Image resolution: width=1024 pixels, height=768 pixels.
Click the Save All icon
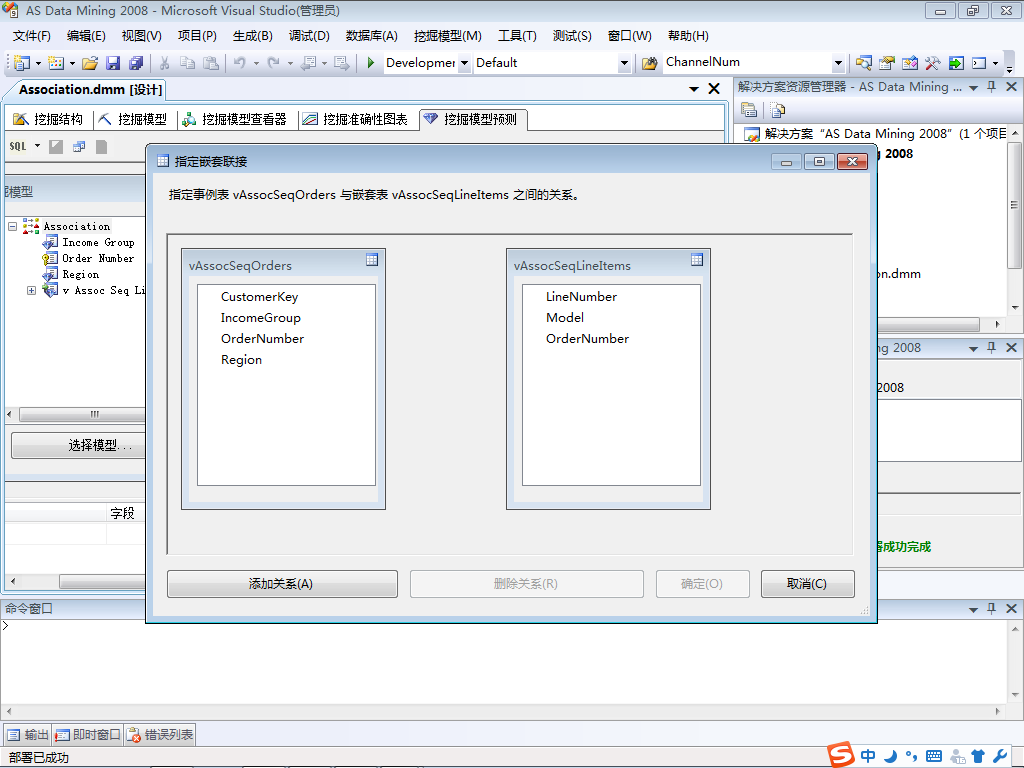click(136, 63)
